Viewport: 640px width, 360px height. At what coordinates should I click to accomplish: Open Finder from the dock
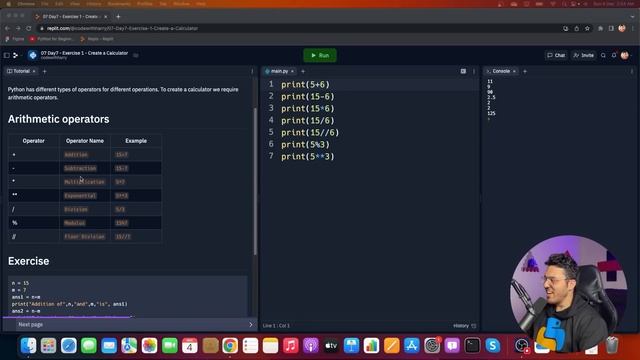coord(28,346)
